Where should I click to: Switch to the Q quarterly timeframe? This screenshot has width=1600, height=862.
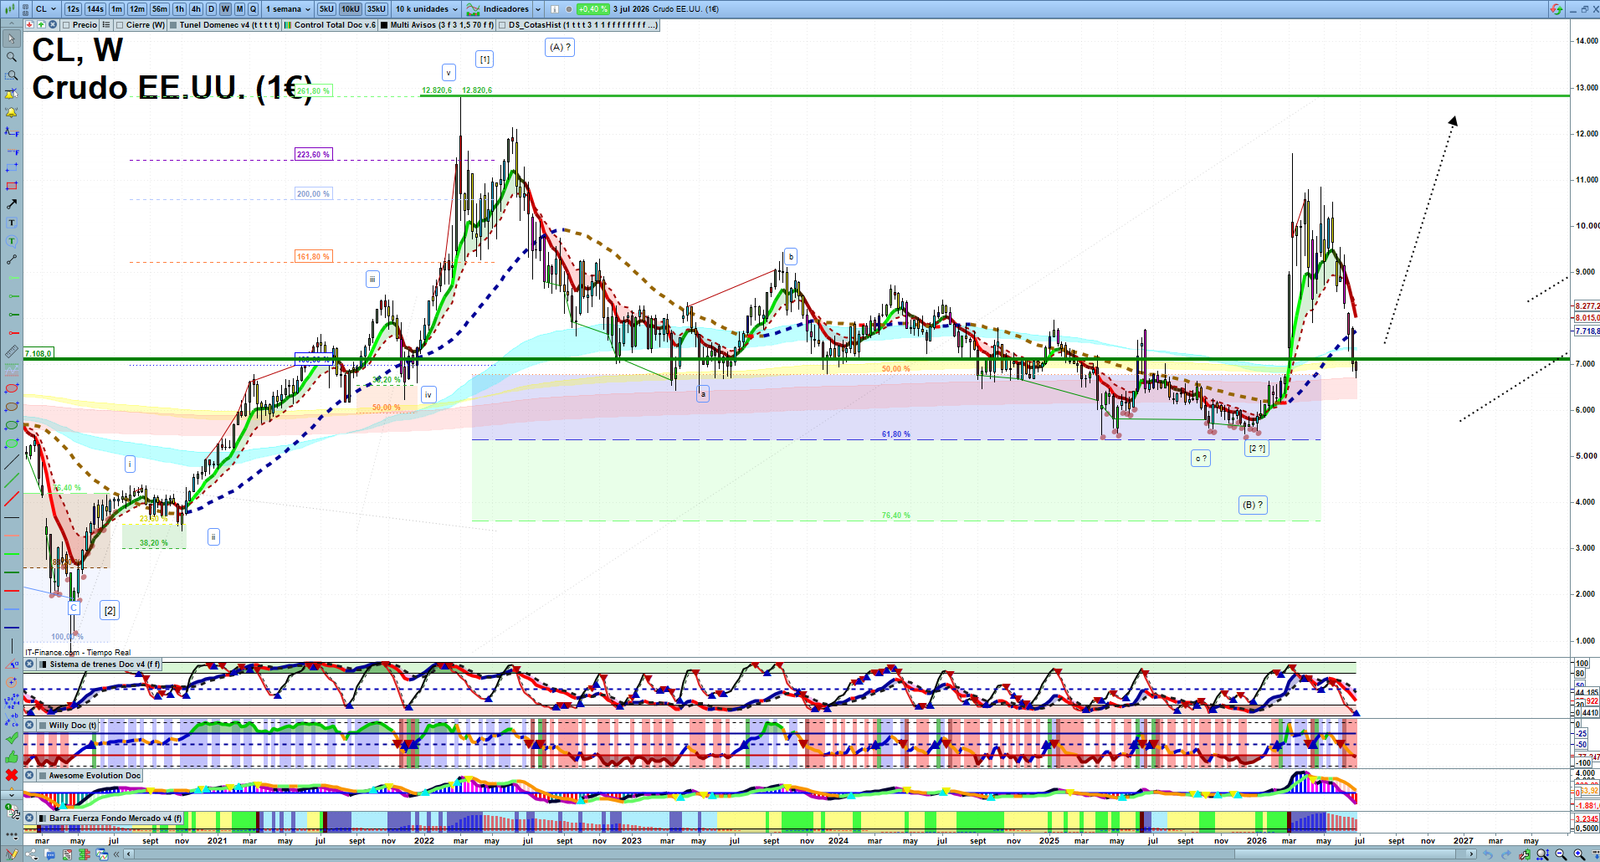[x=253, y=9]
